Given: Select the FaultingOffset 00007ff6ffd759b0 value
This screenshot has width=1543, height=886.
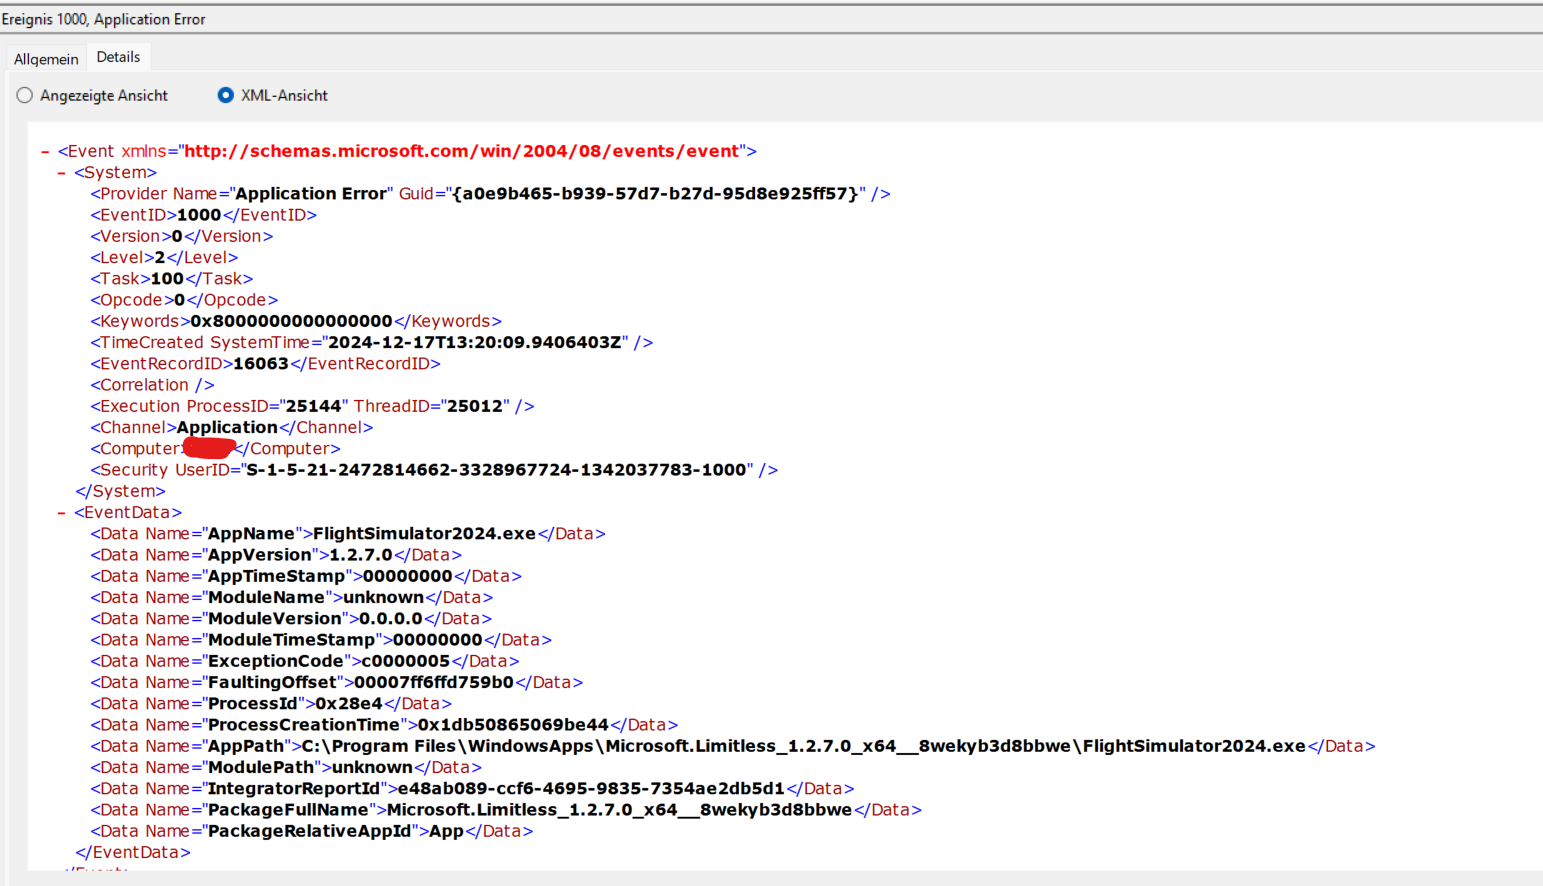Looking at the screenshot, I should pyautogui.click(x=434, y=682).
